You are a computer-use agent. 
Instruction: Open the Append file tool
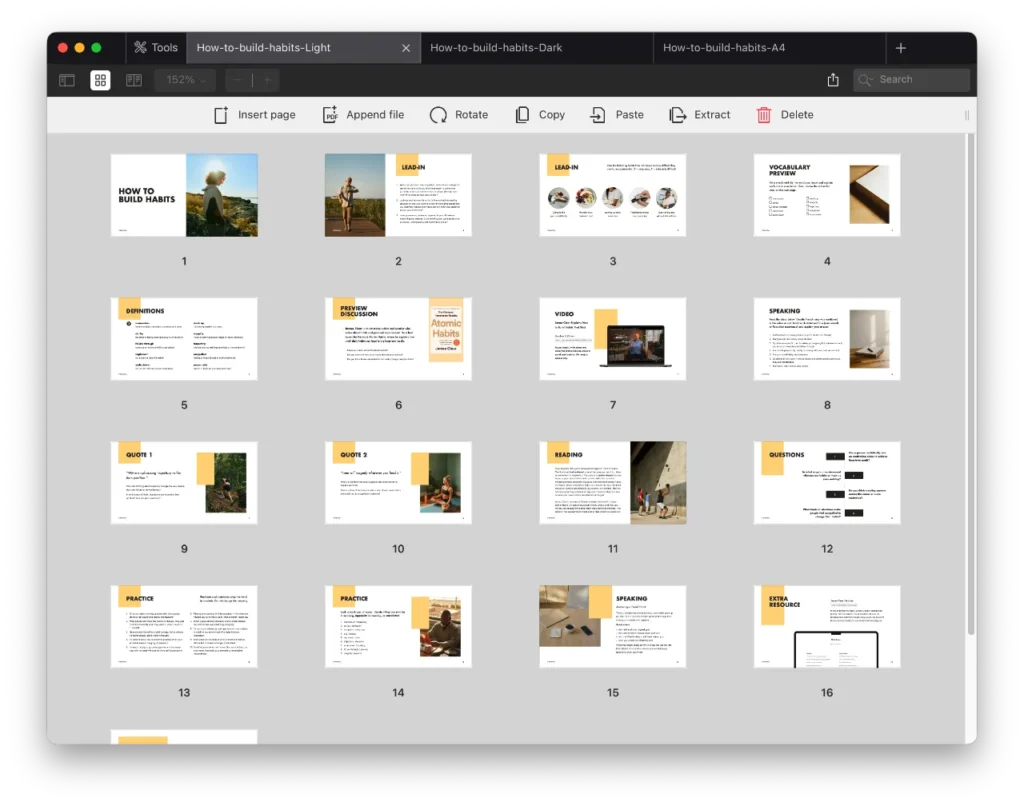click(364, 114)
